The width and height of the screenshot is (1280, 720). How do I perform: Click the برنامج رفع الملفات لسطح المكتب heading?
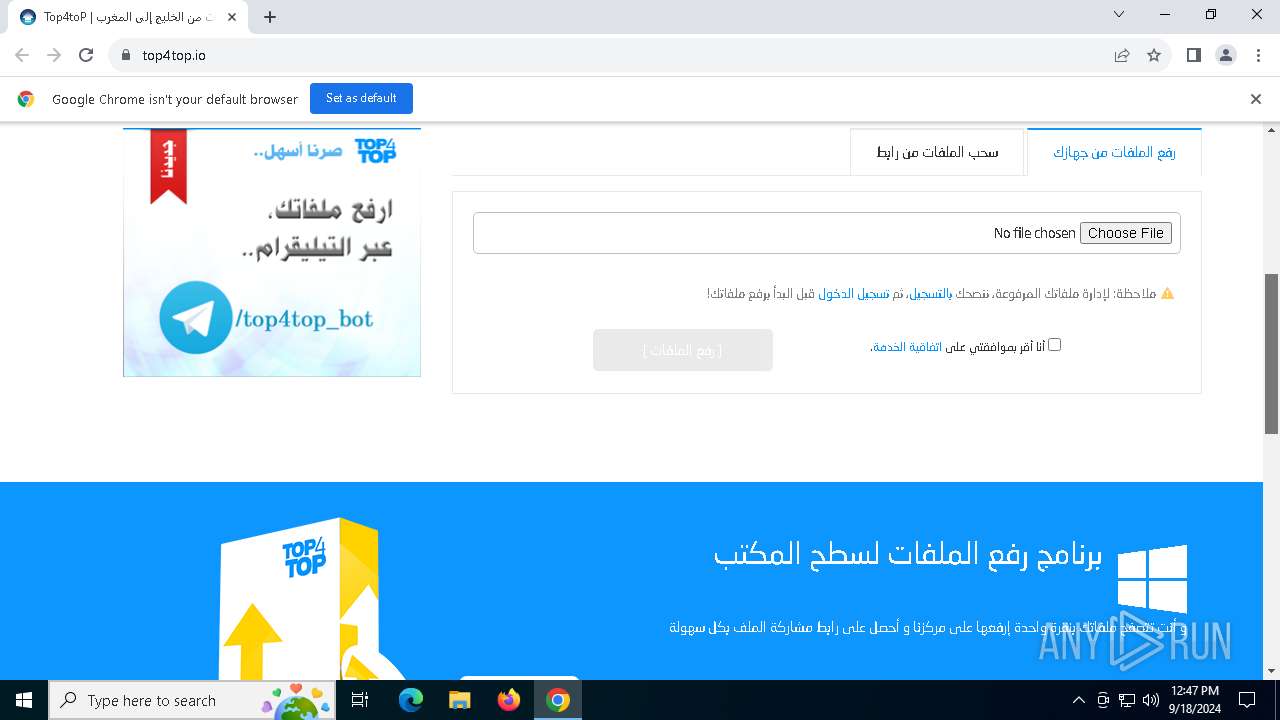point(908,555)
